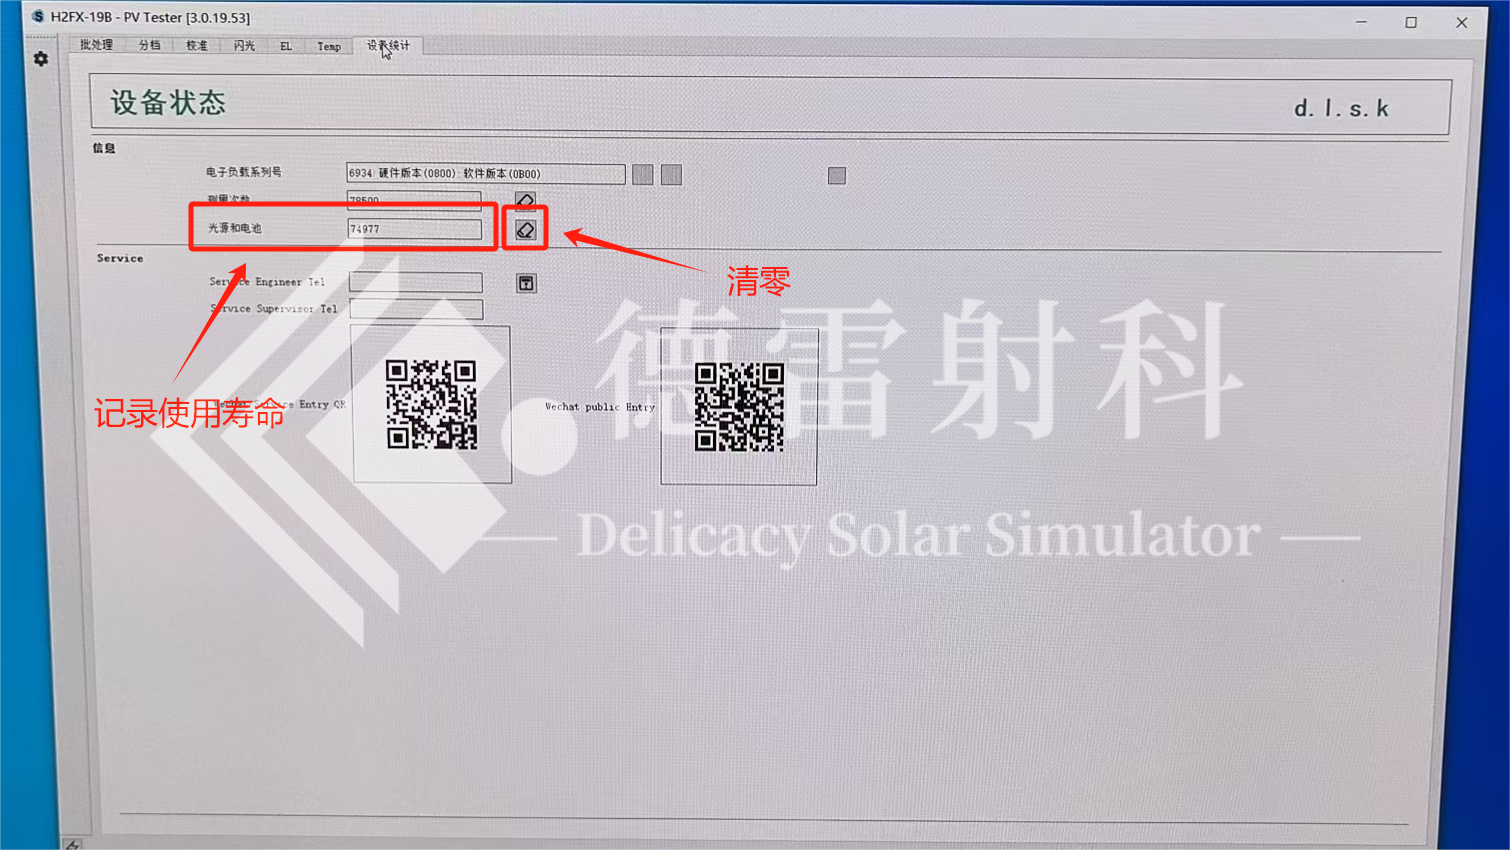Click the Service Engineer Tel input field
Viewport: 1510px width, 850px height.
point(415,282)
